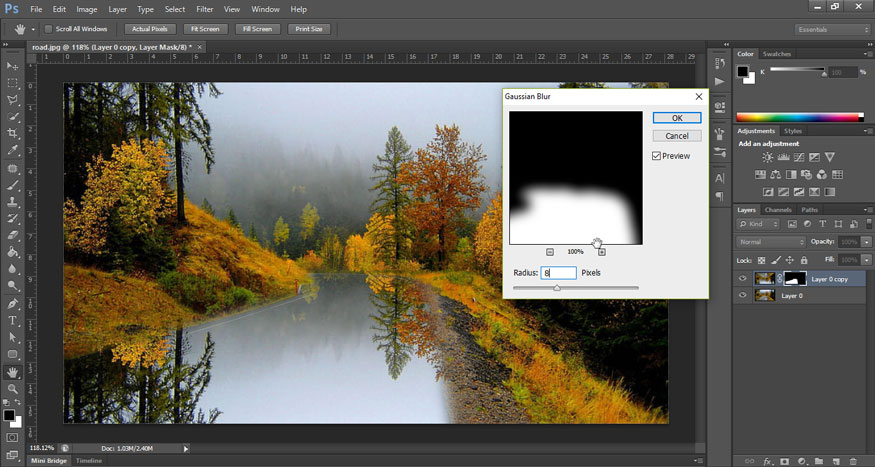Select the Zoom tool in toolbar
This screenshot has height=467, width=875.
tap(13, 388)
